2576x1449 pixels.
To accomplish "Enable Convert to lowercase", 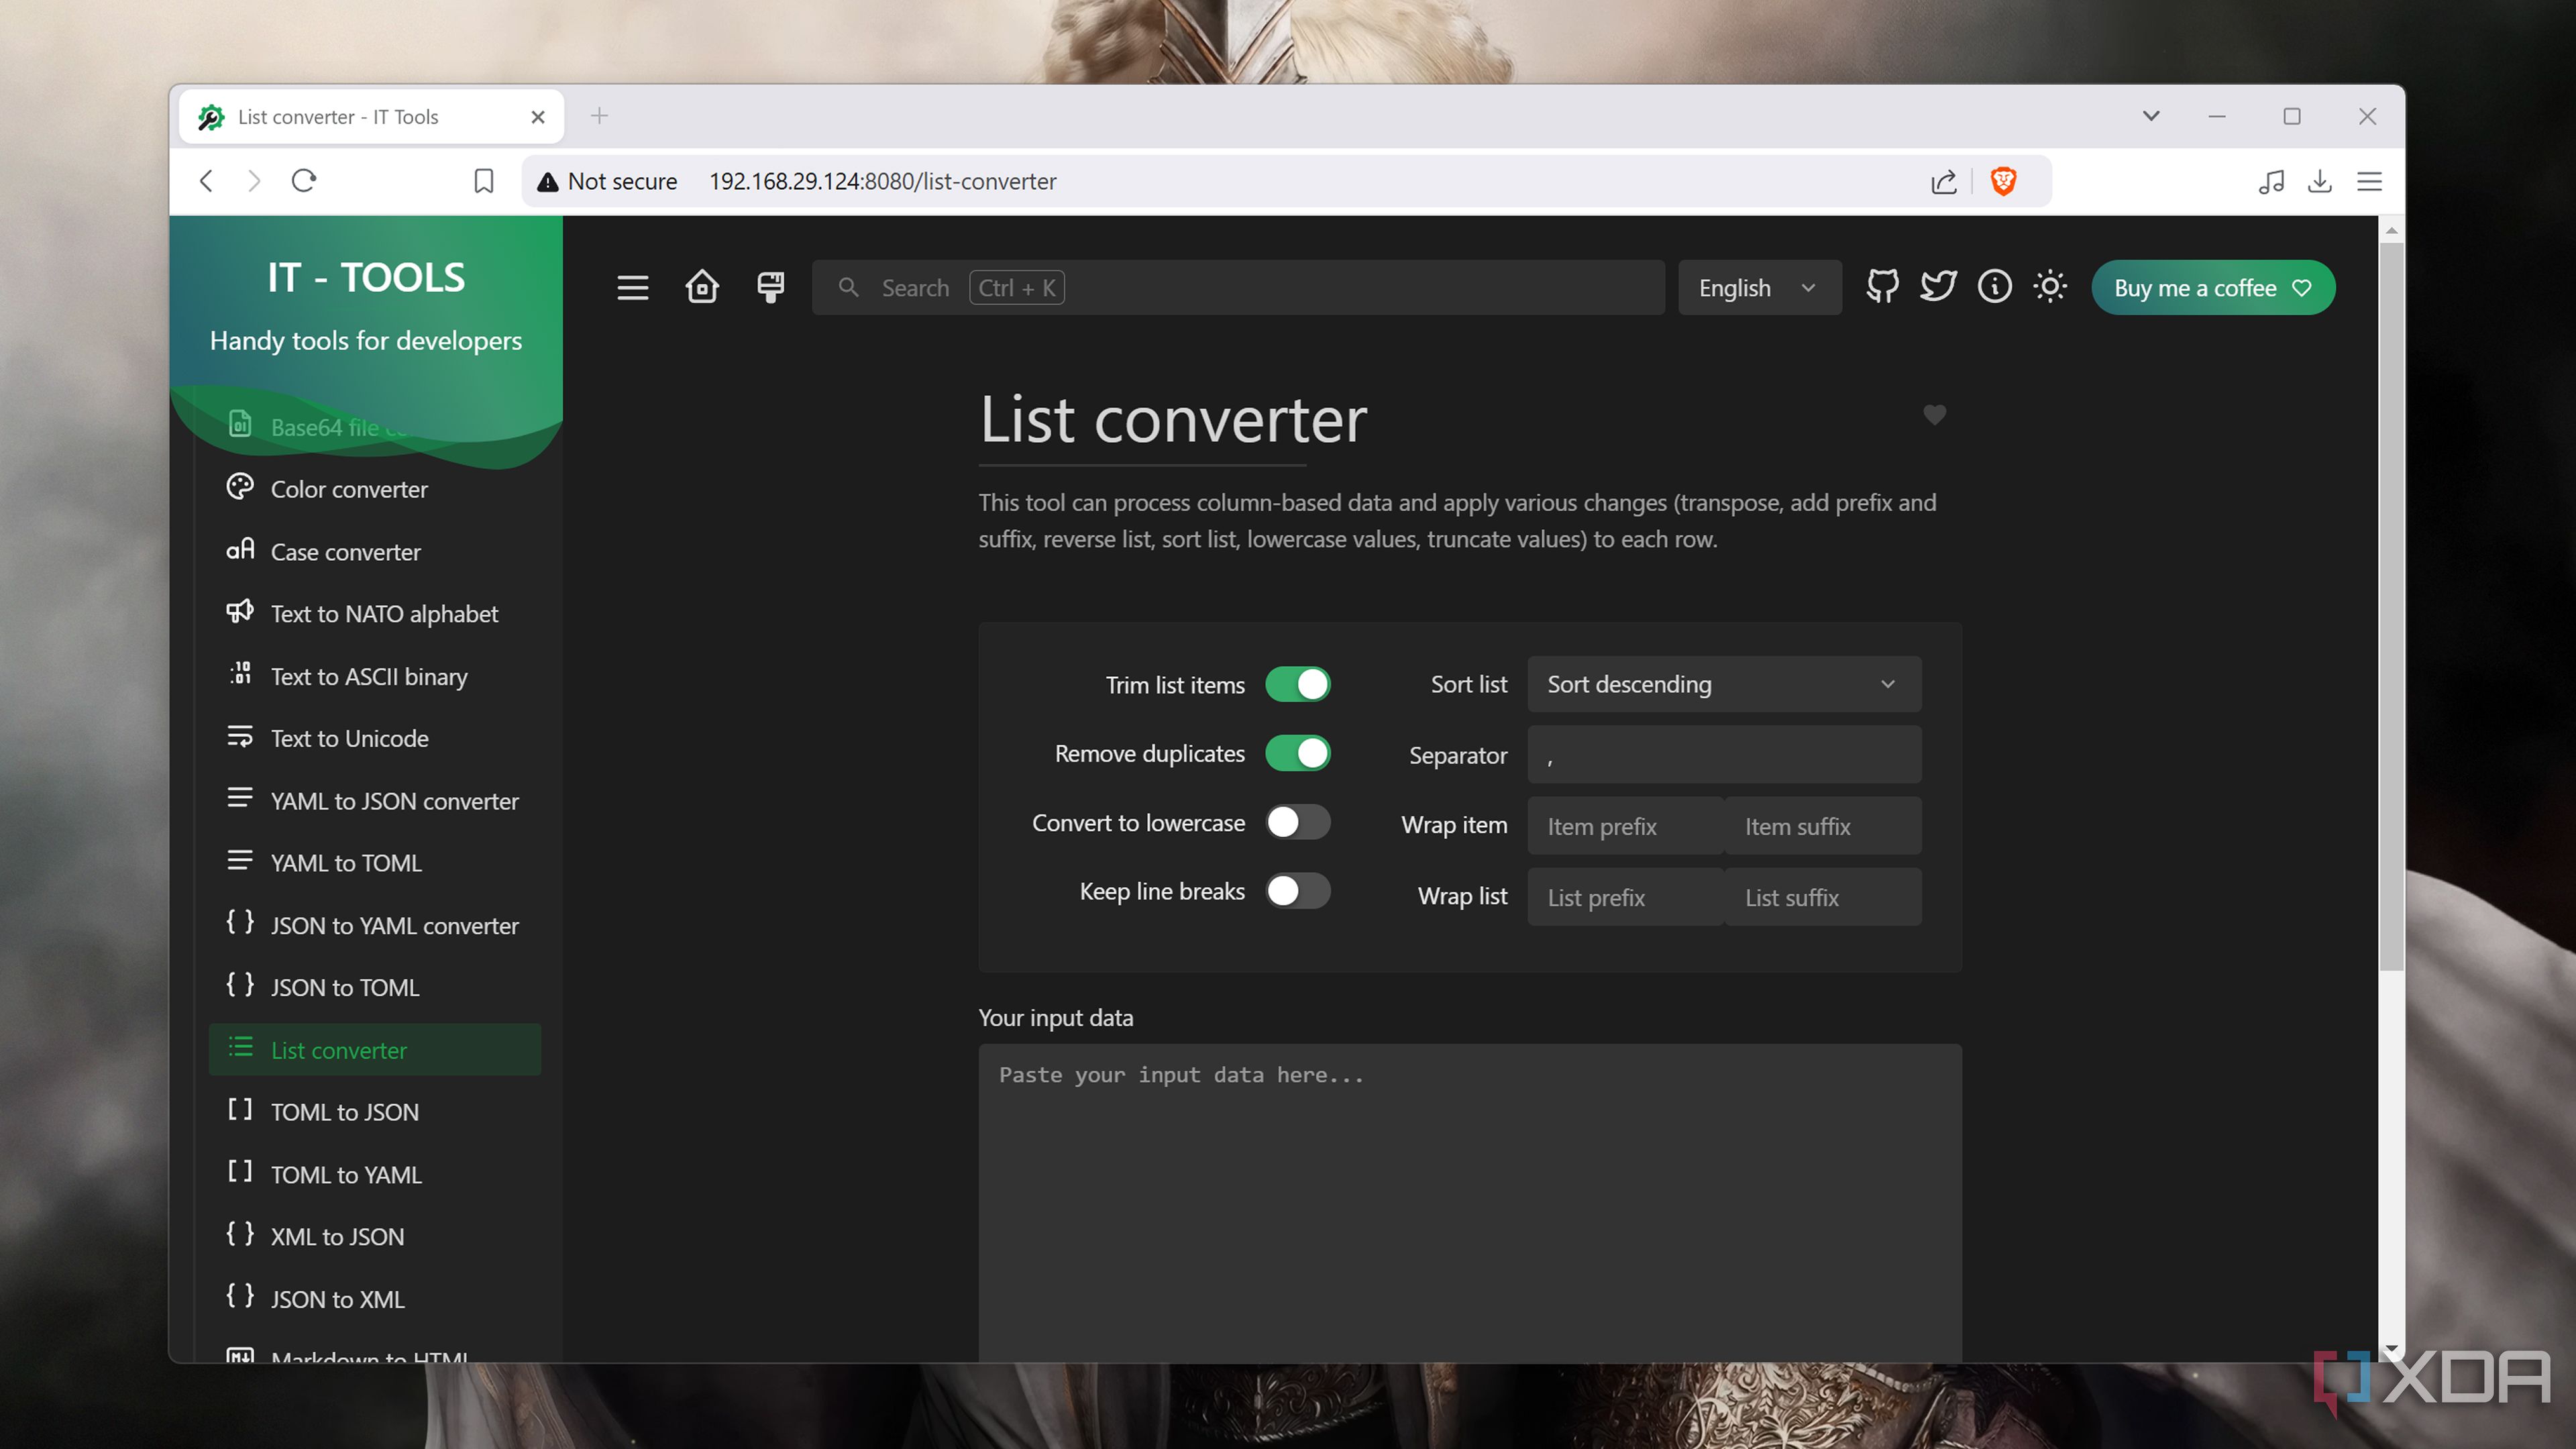I will 1298,822.
